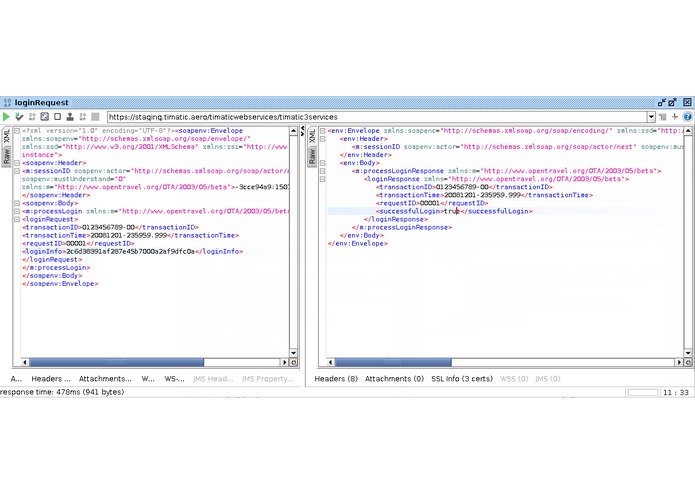Viewport: 695px width, 494px height.
Task: Collapse soapenv:Envelope node in request editor
Action: (17, 131)
